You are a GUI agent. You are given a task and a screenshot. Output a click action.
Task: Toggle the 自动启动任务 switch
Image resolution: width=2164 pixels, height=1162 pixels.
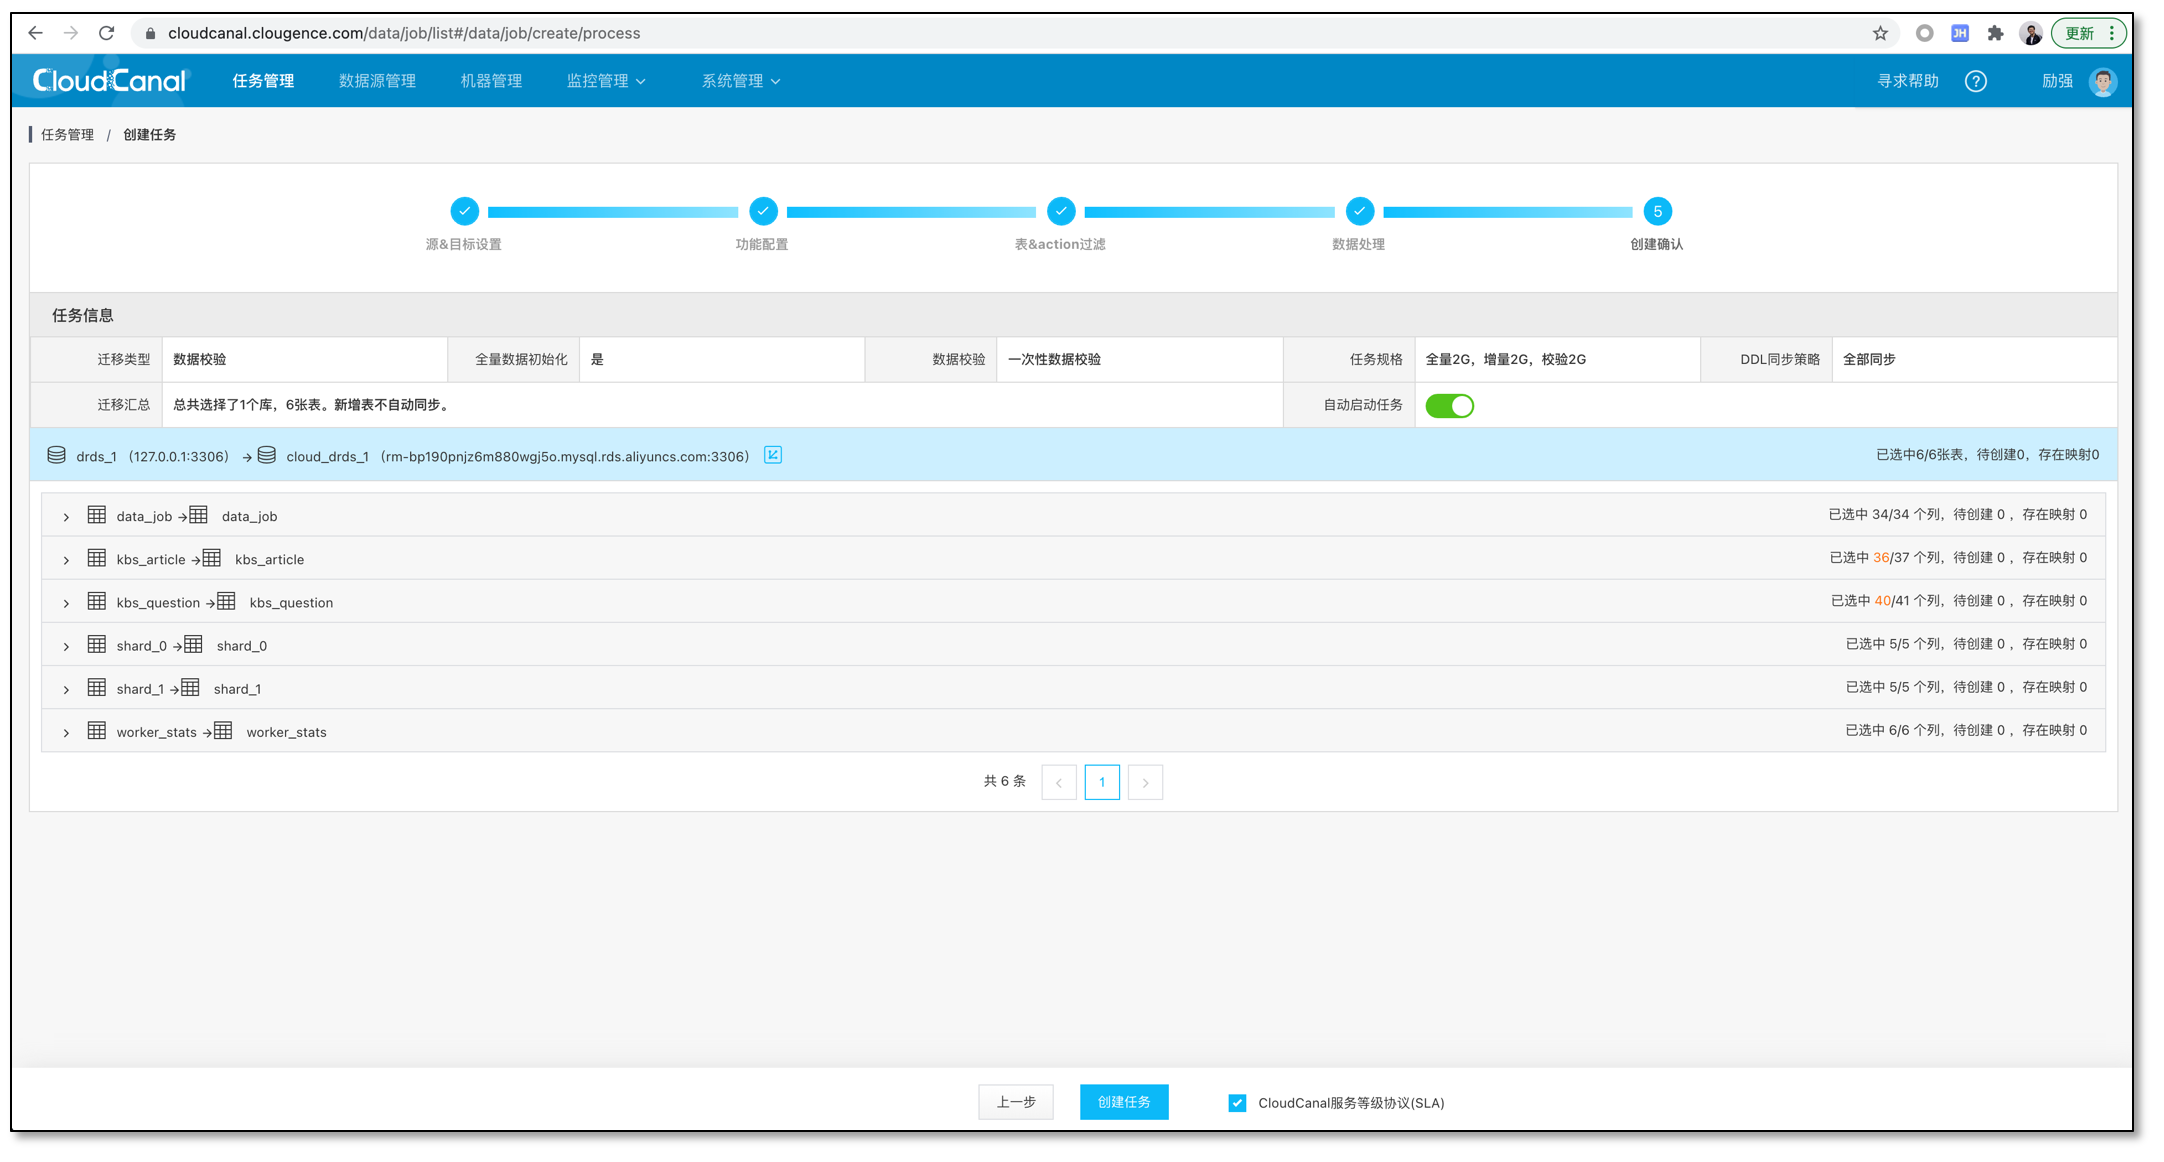point(1449,406)
